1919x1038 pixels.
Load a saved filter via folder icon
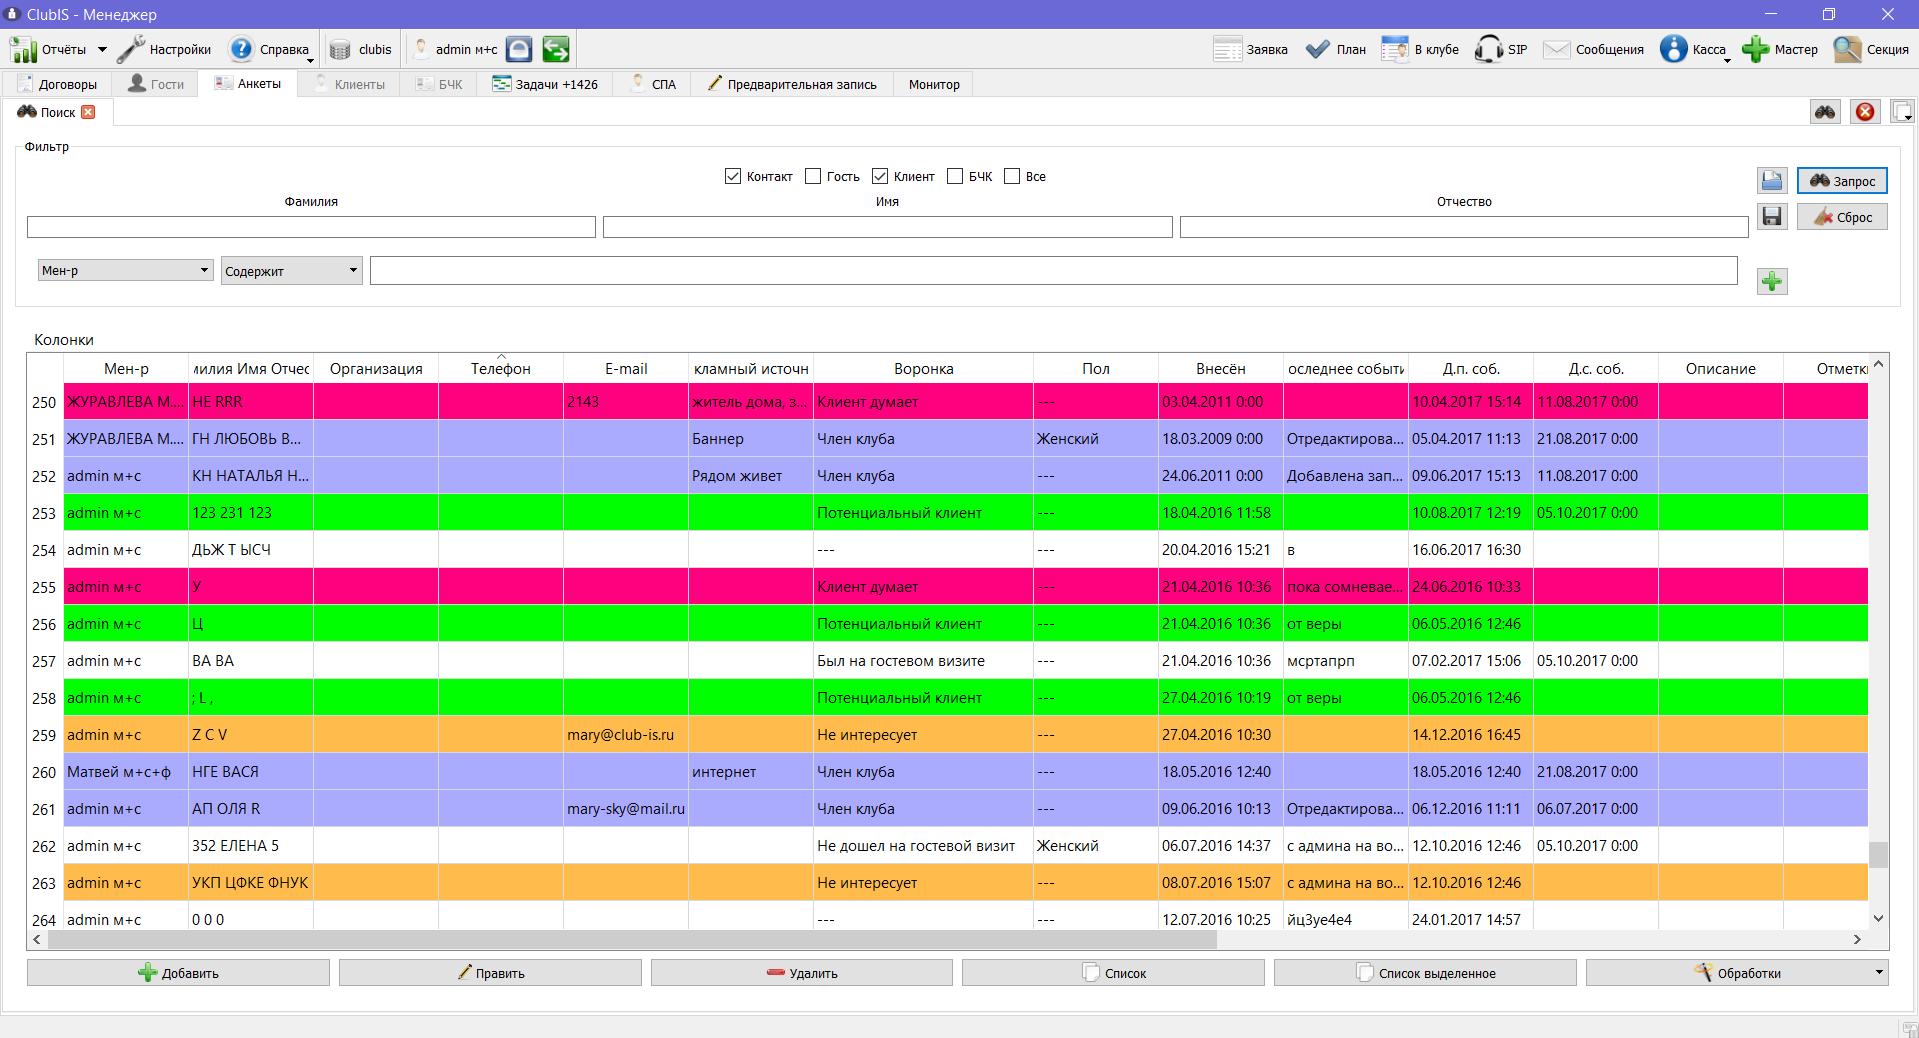pyautogui.click(x=1772, y=180)
